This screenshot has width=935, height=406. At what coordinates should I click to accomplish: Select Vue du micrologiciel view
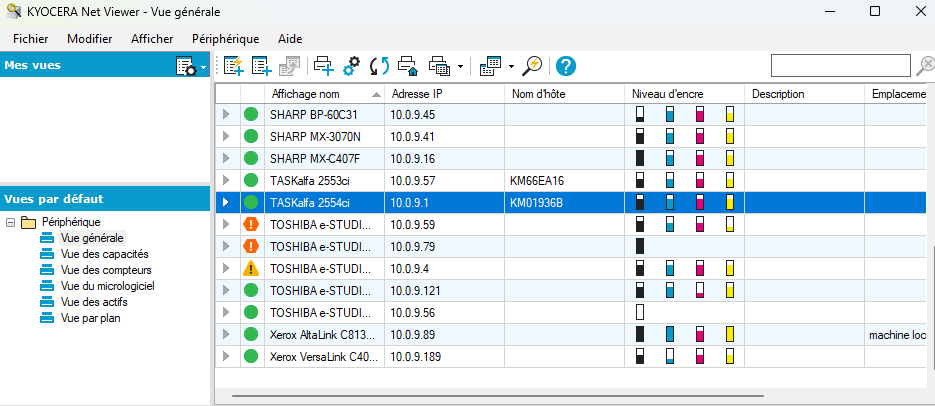[107, 286]
